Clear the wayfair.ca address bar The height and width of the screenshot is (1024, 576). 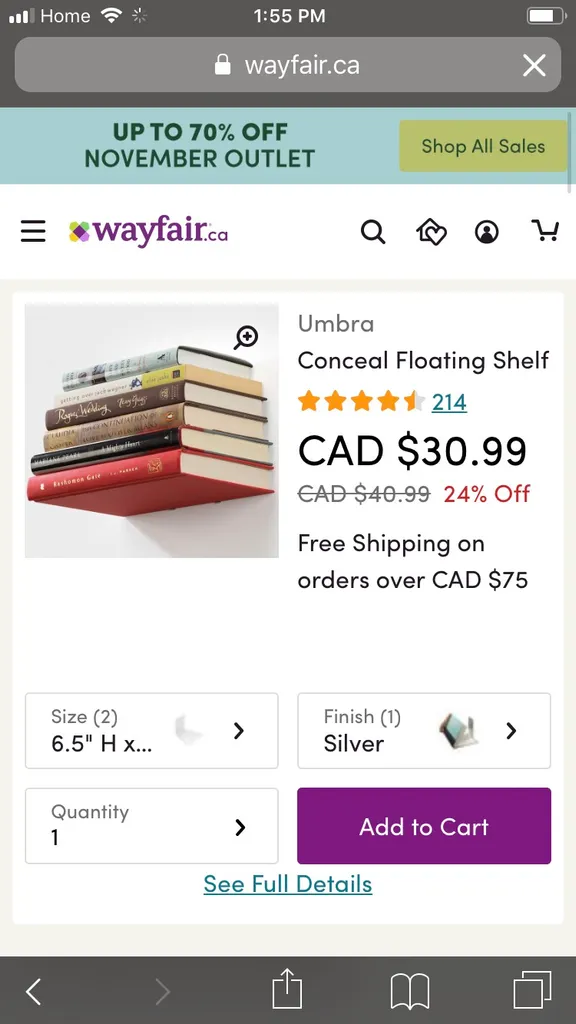coord(534,65)
